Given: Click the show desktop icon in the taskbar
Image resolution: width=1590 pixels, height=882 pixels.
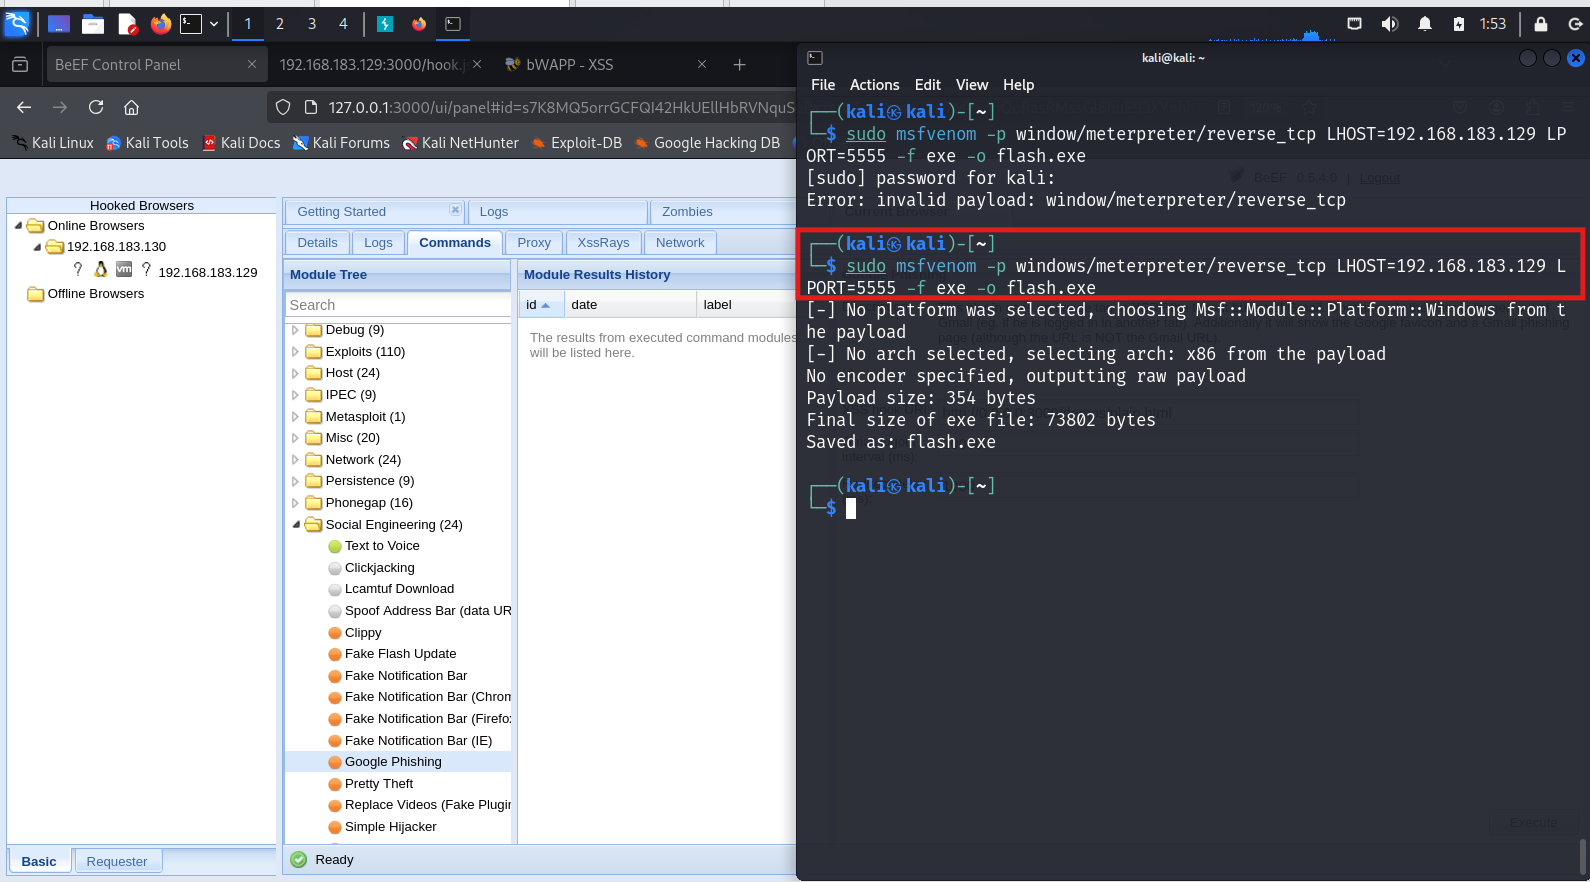Looking at the screenshot, I should pos(59,24).
